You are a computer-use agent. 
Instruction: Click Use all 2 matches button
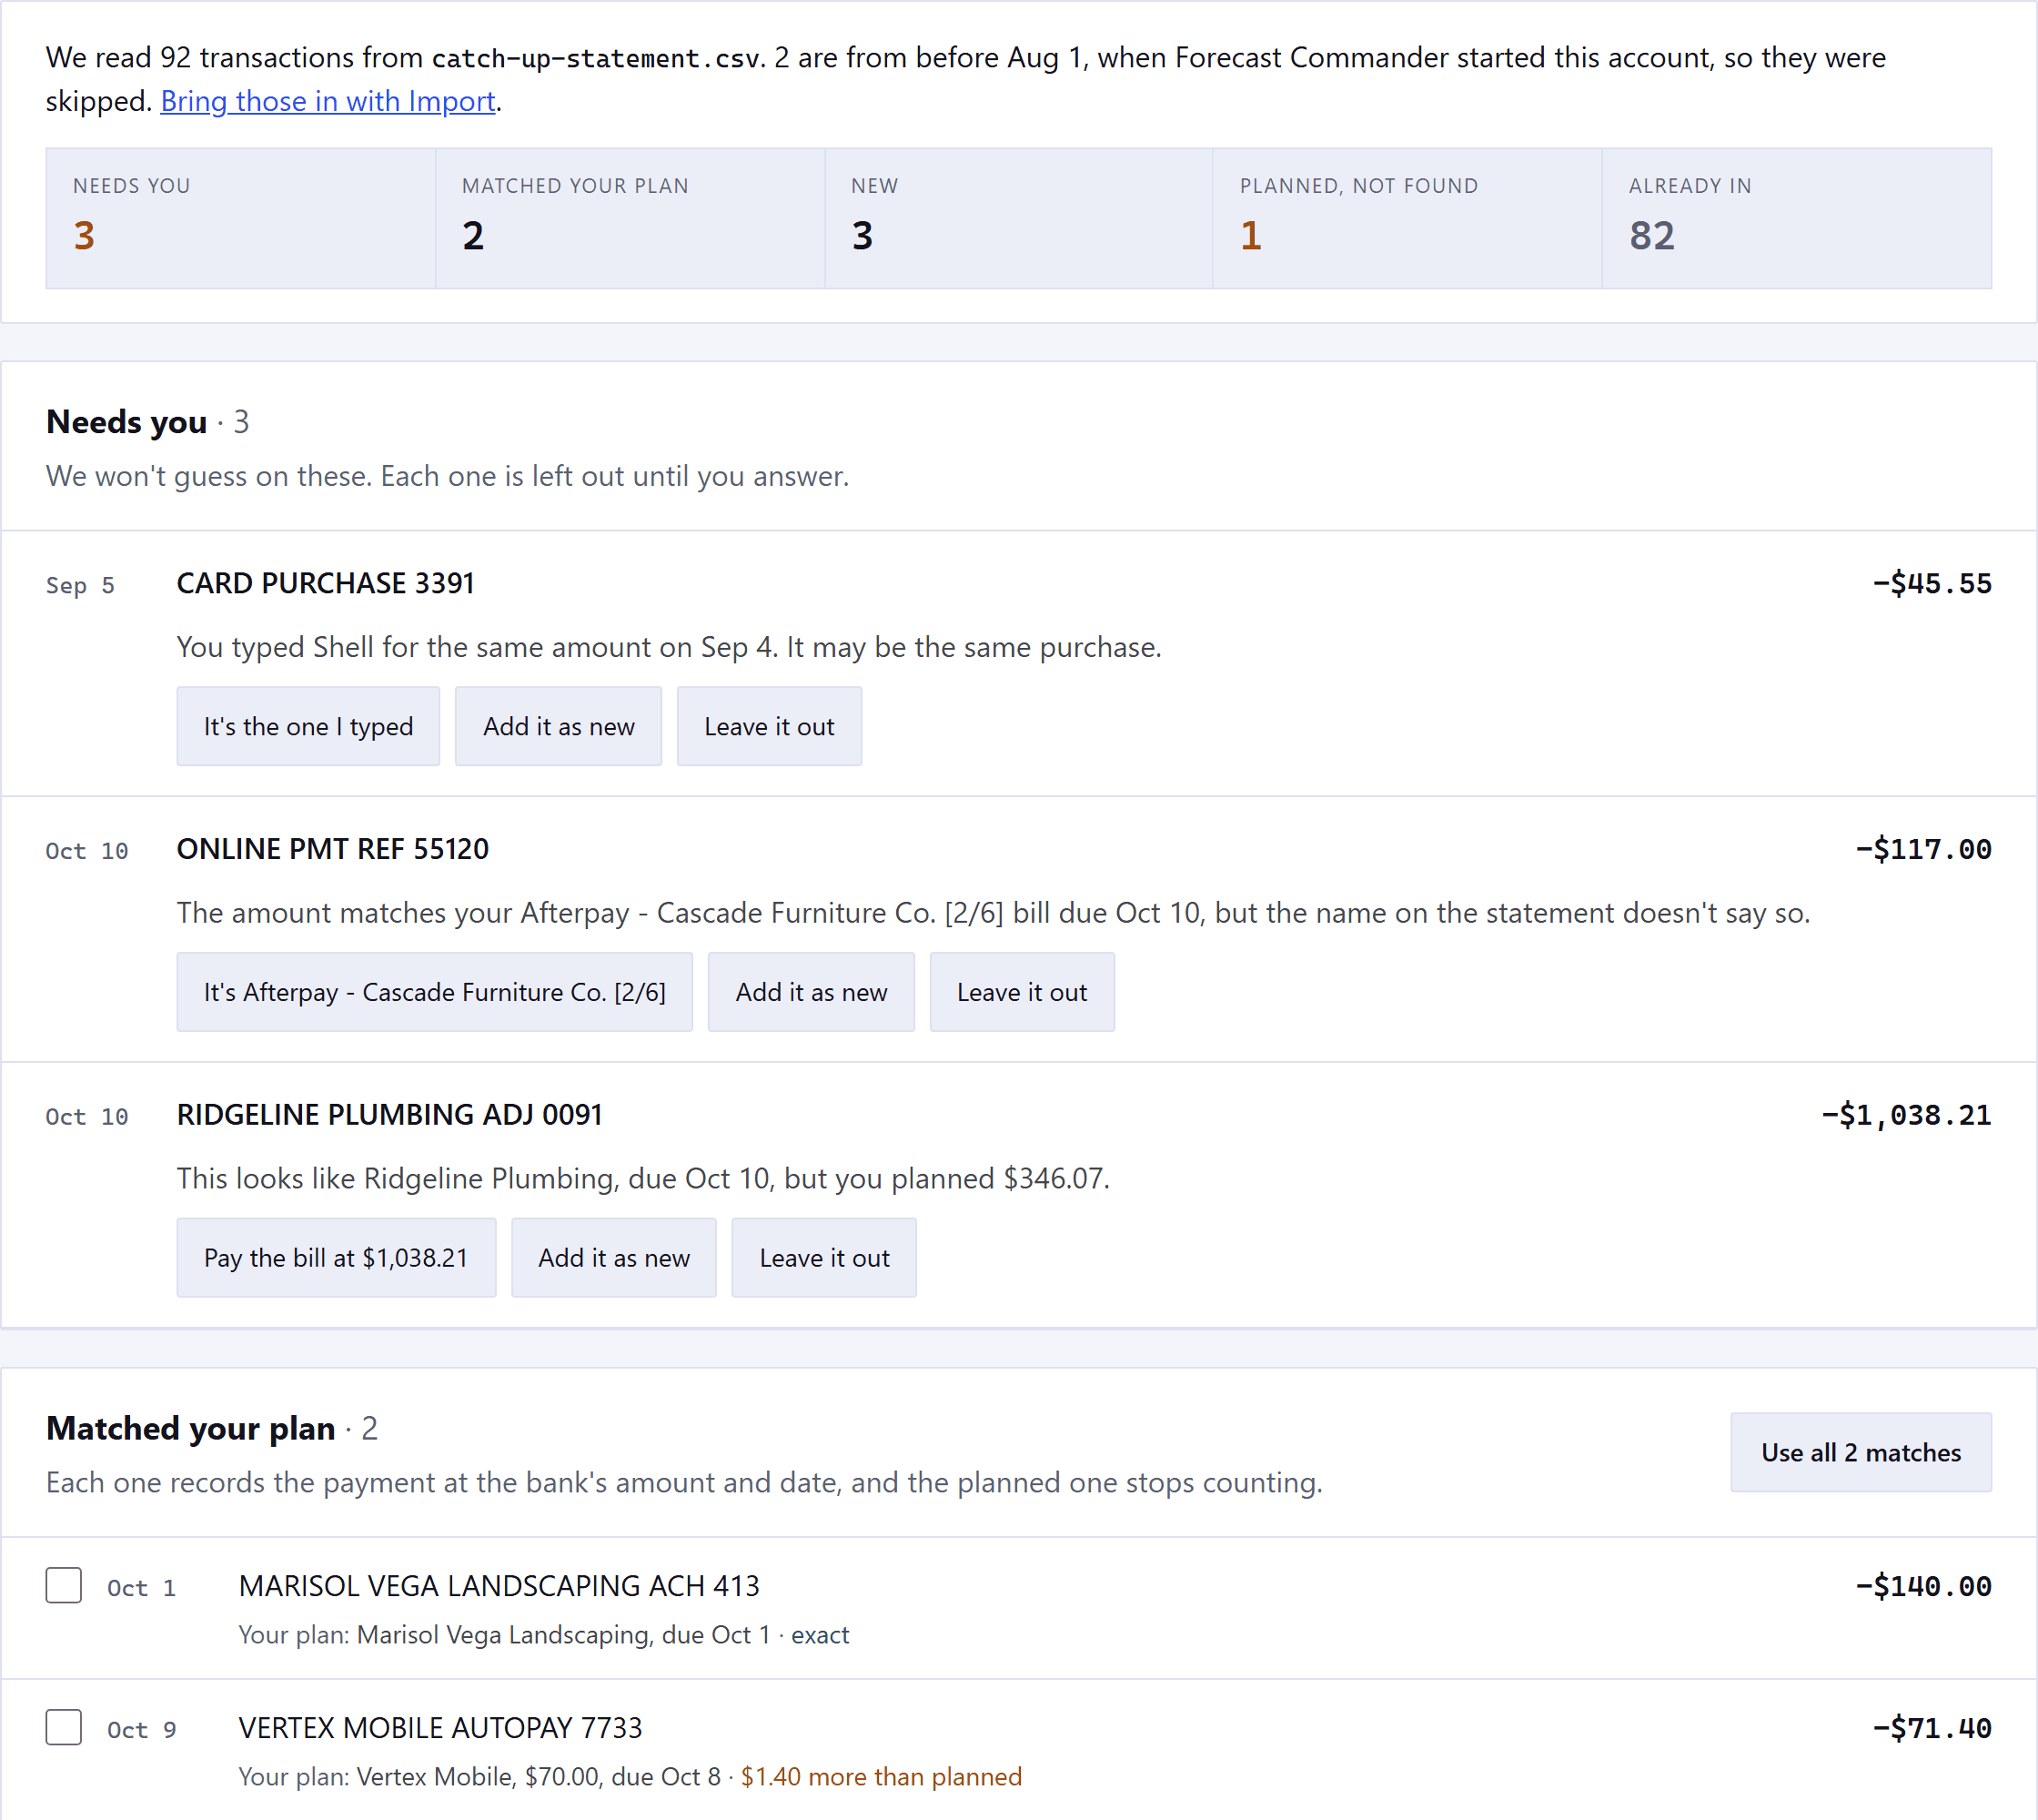coord(1861,1452)
